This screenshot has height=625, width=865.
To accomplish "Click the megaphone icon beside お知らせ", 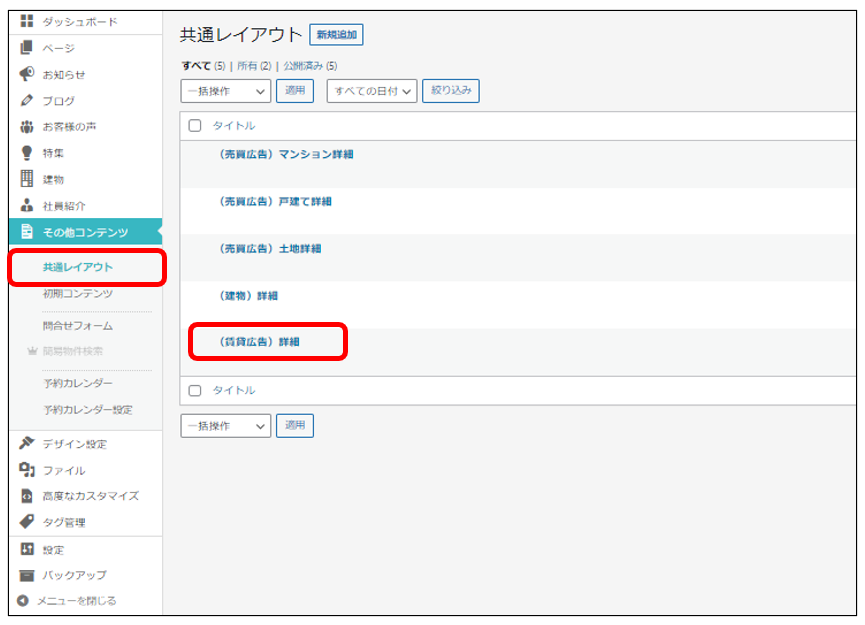I will (27, 74).
